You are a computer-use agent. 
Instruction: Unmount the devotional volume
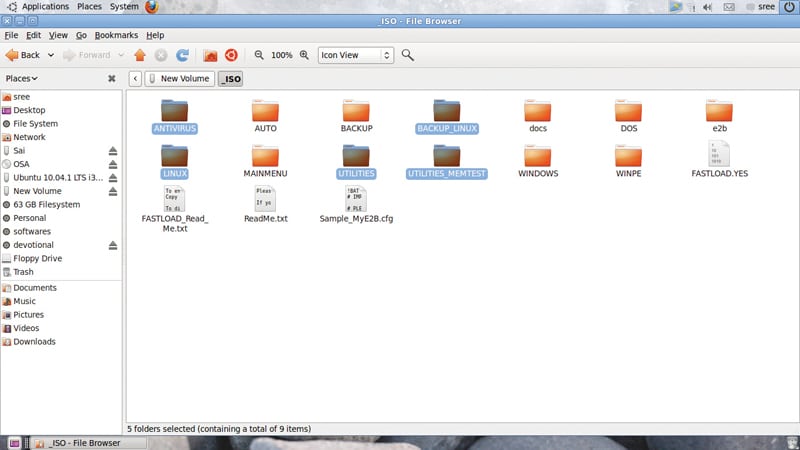[x=113, y=245]
